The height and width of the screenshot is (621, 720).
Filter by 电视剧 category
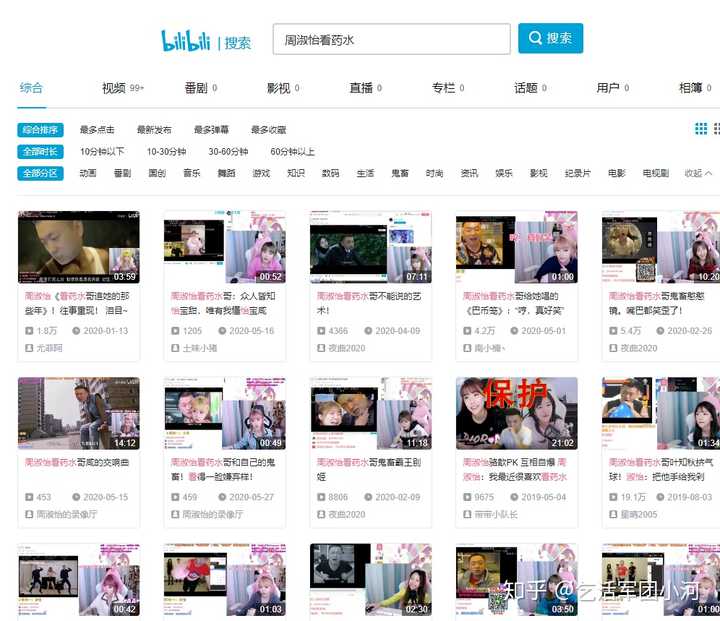click(656, 173)
